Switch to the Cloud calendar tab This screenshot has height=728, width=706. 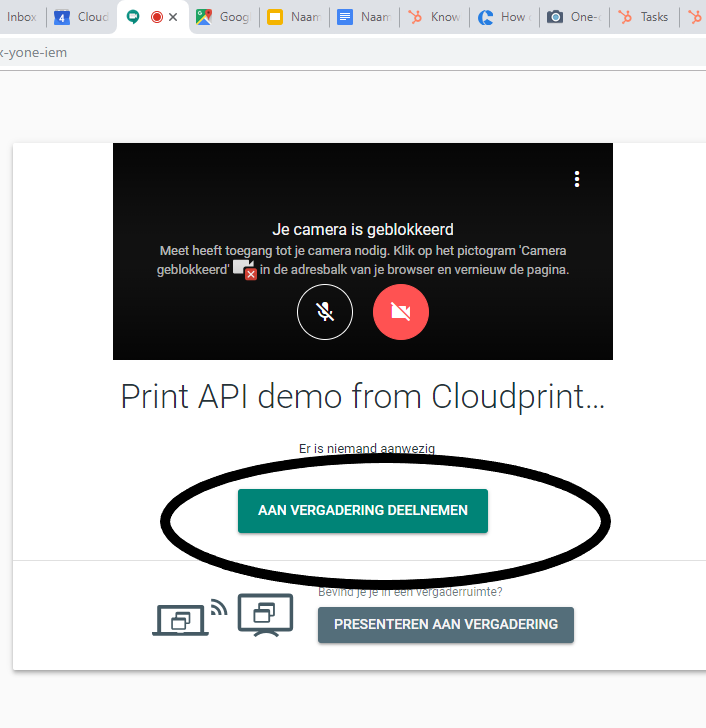click(82, 17)
